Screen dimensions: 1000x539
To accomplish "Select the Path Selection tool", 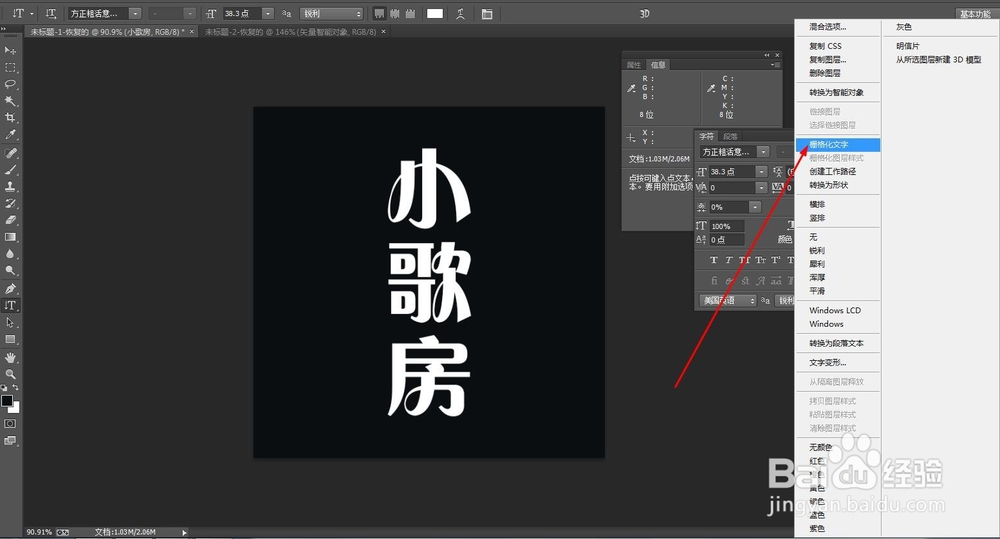I will (10, 323).
